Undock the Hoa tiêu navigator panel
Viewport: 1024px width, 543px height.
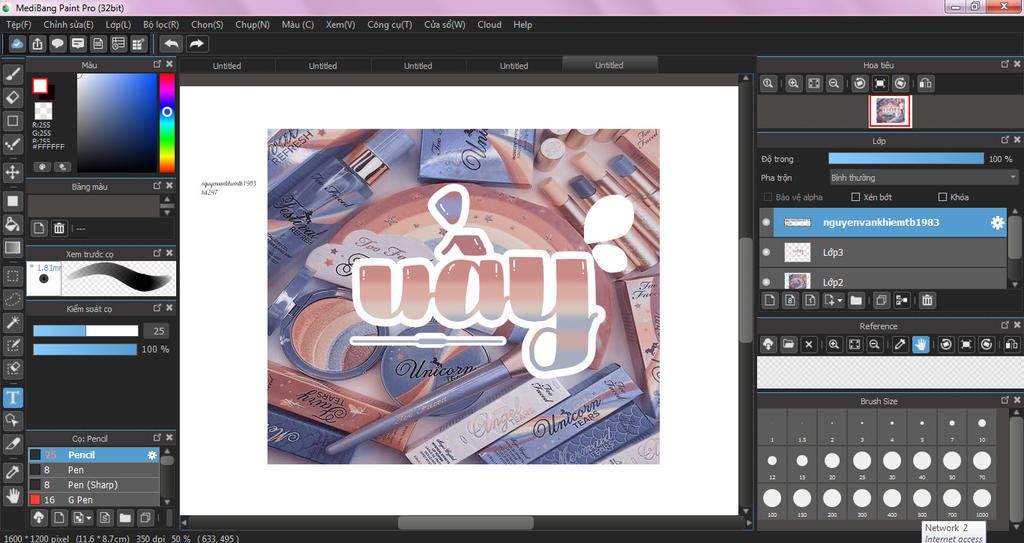(x=1005, y=64)
